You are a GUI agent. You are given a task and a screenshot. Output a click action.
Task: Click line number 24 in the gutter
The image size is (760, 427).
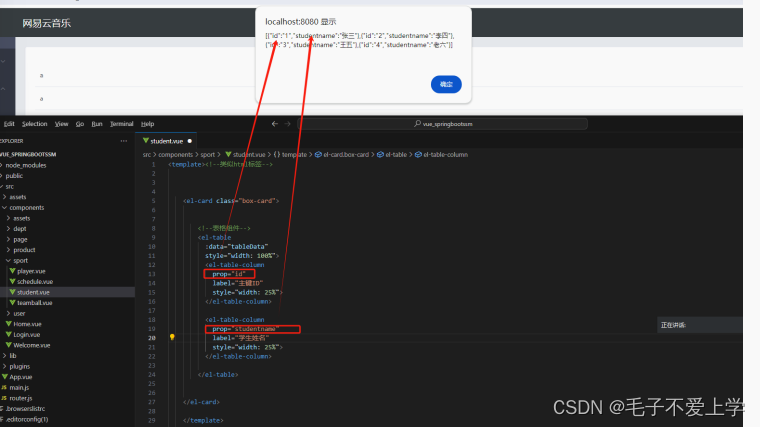coord(152,375)
